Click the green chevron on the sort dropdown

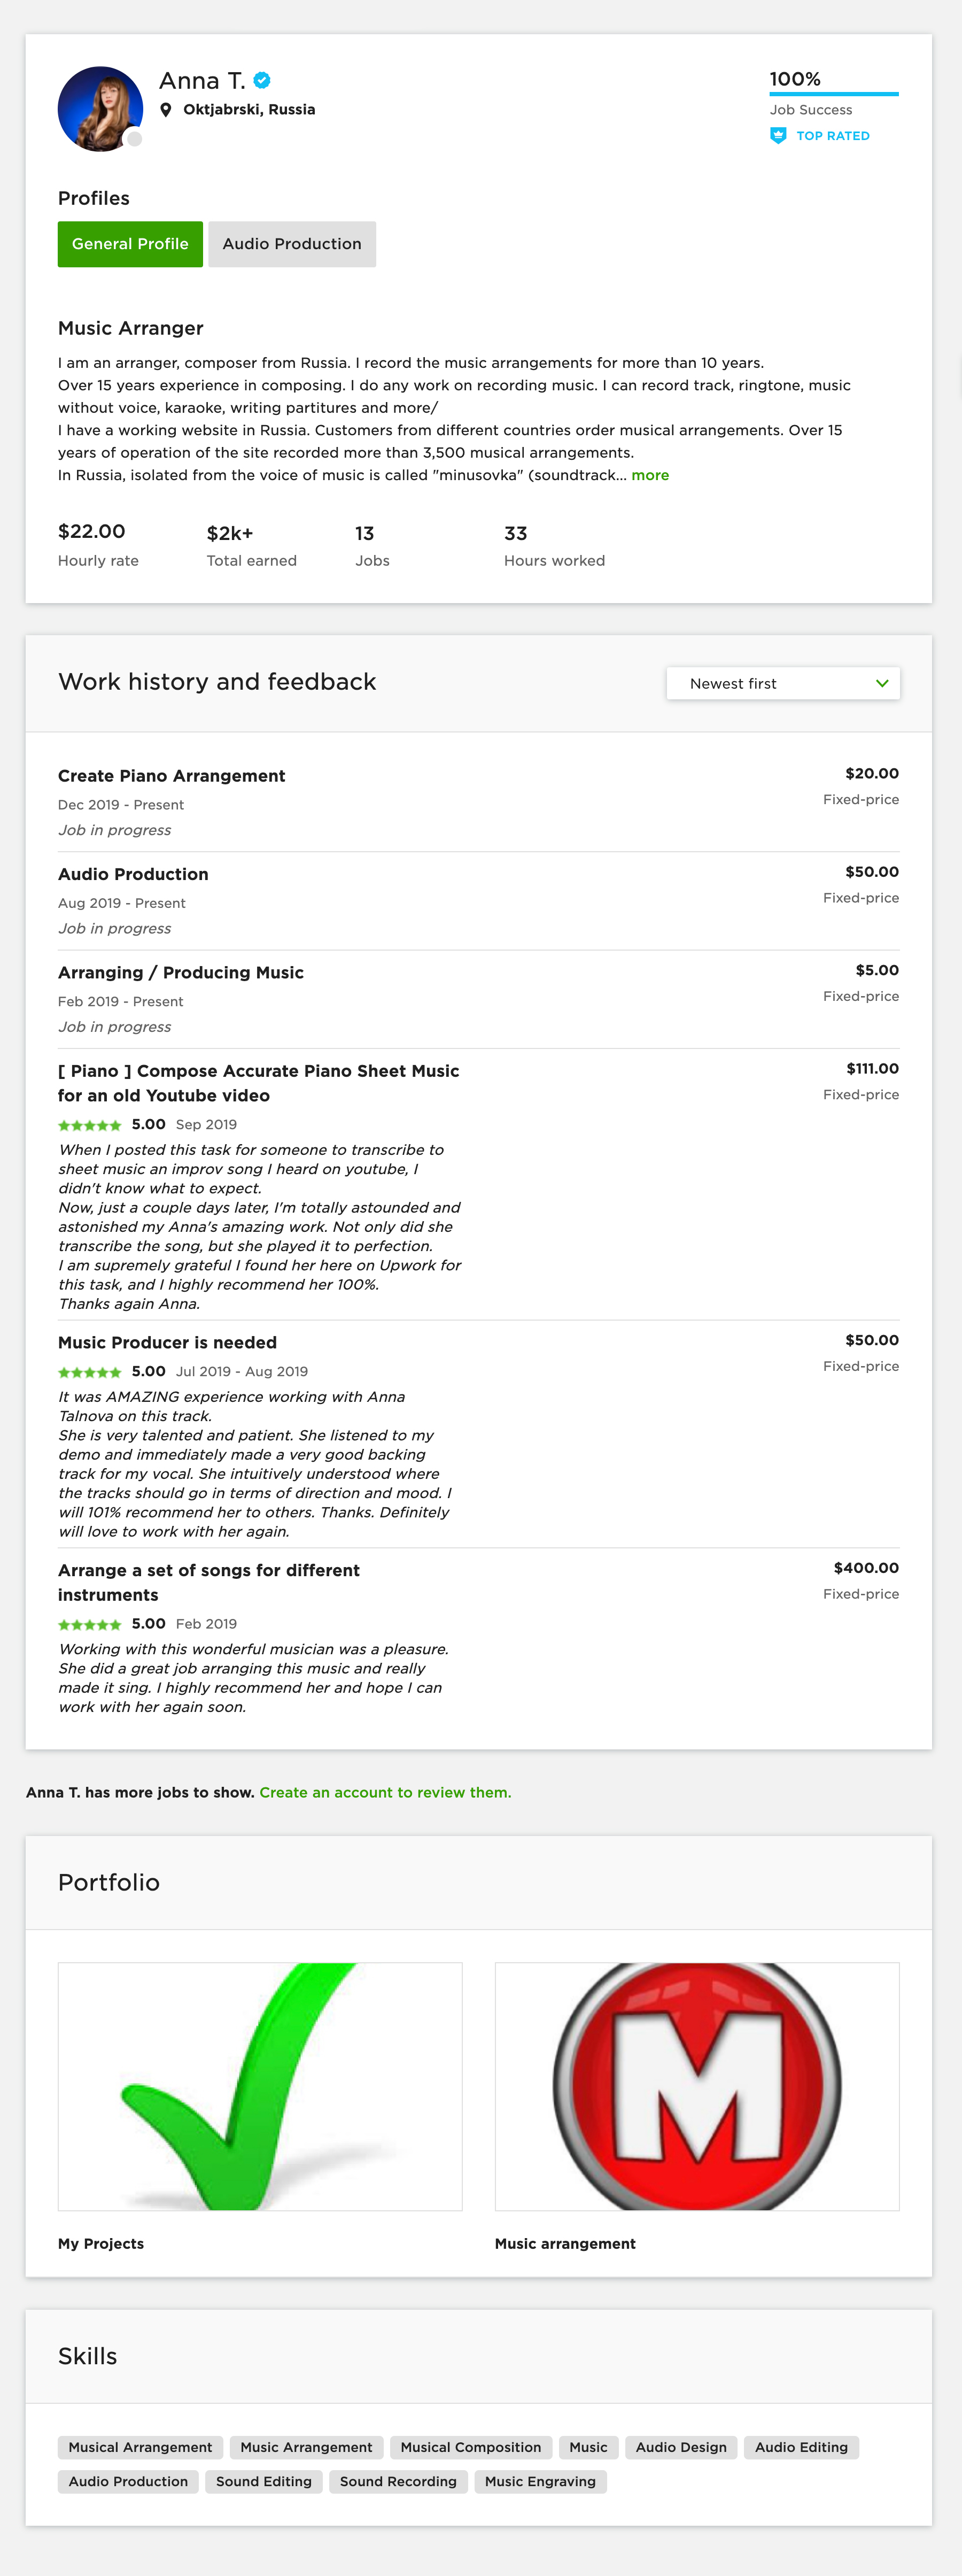coord(882,684)
